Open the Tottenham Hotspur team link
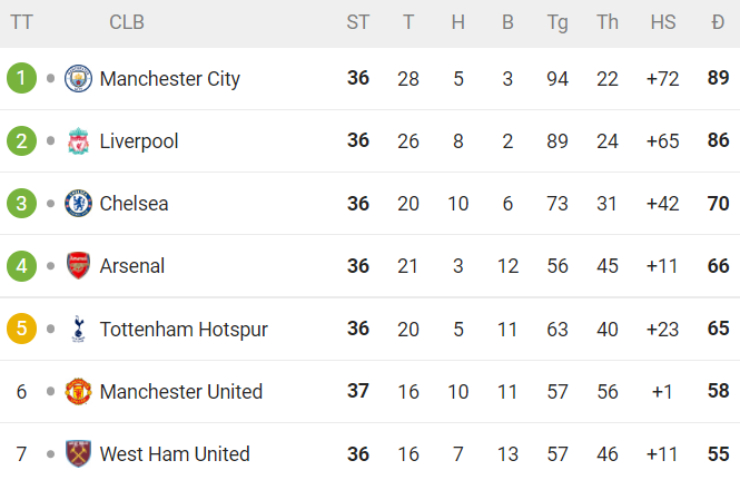Viewport: 740px width, 480px height. (x=184, y=329)
